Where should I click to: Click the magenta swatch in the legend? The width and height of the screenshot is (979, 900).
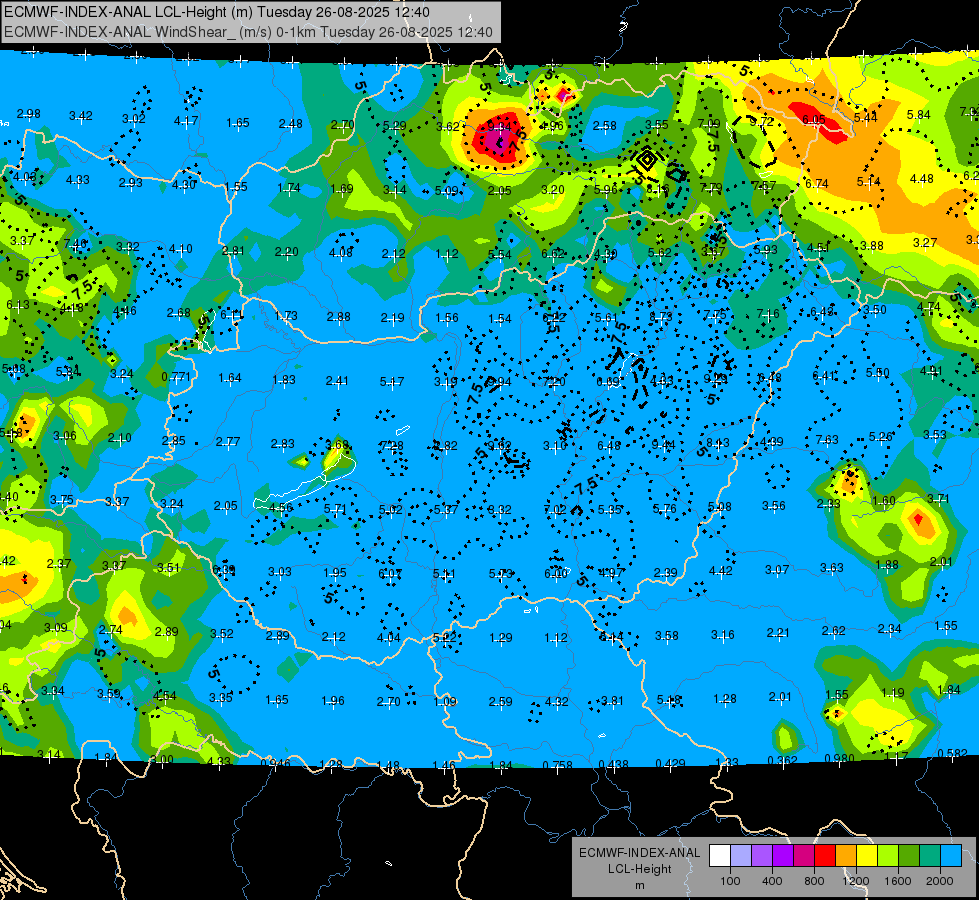coord(804,856)
